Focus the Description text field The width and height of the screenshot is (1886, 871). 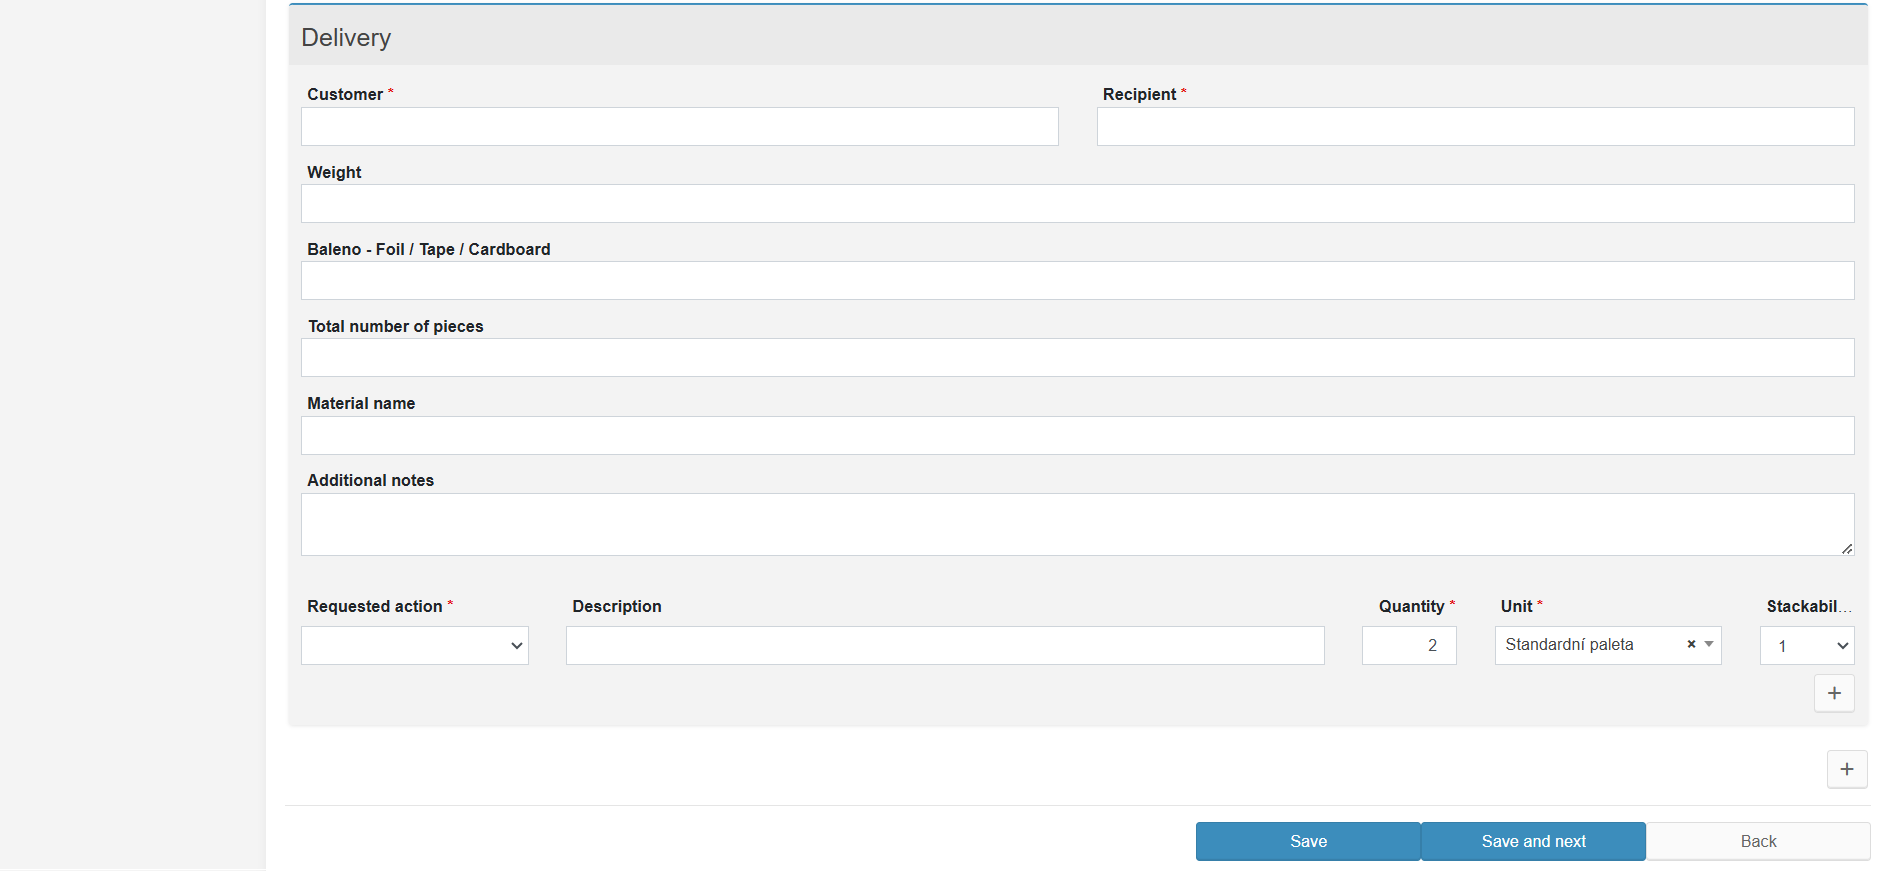coord(945,646)
